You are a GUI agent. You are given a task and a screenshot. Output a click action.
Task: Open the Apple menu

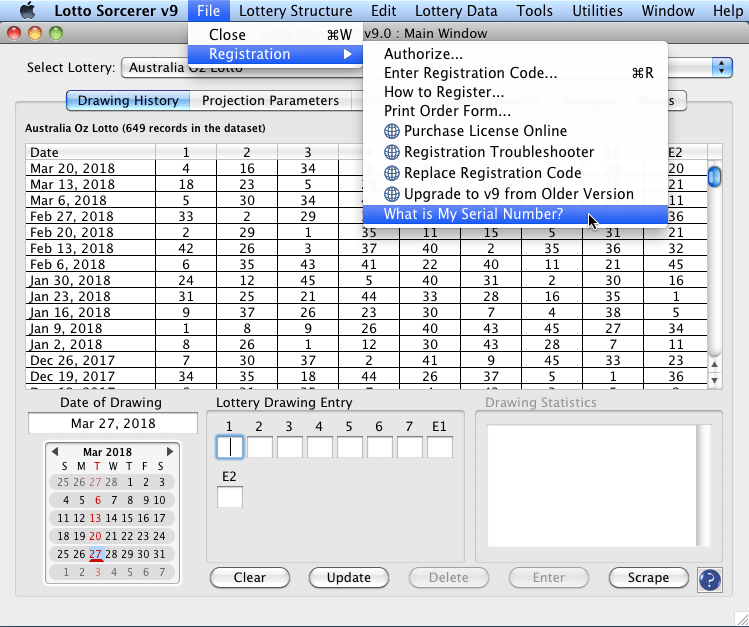(x=14, y=11)
